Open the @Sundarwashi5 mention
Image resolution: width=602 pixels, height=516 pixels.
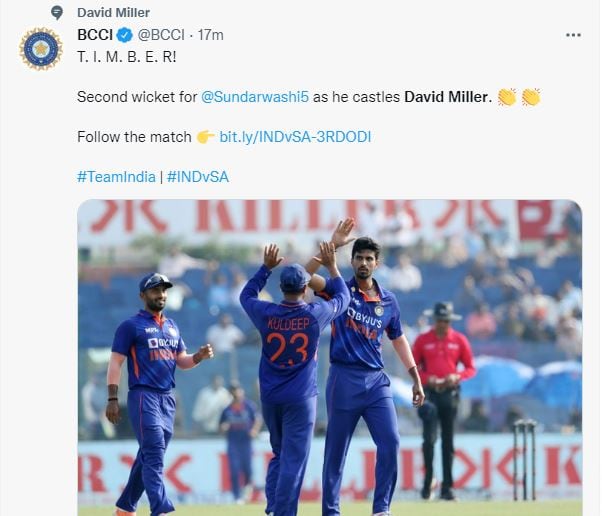point(255,97)
